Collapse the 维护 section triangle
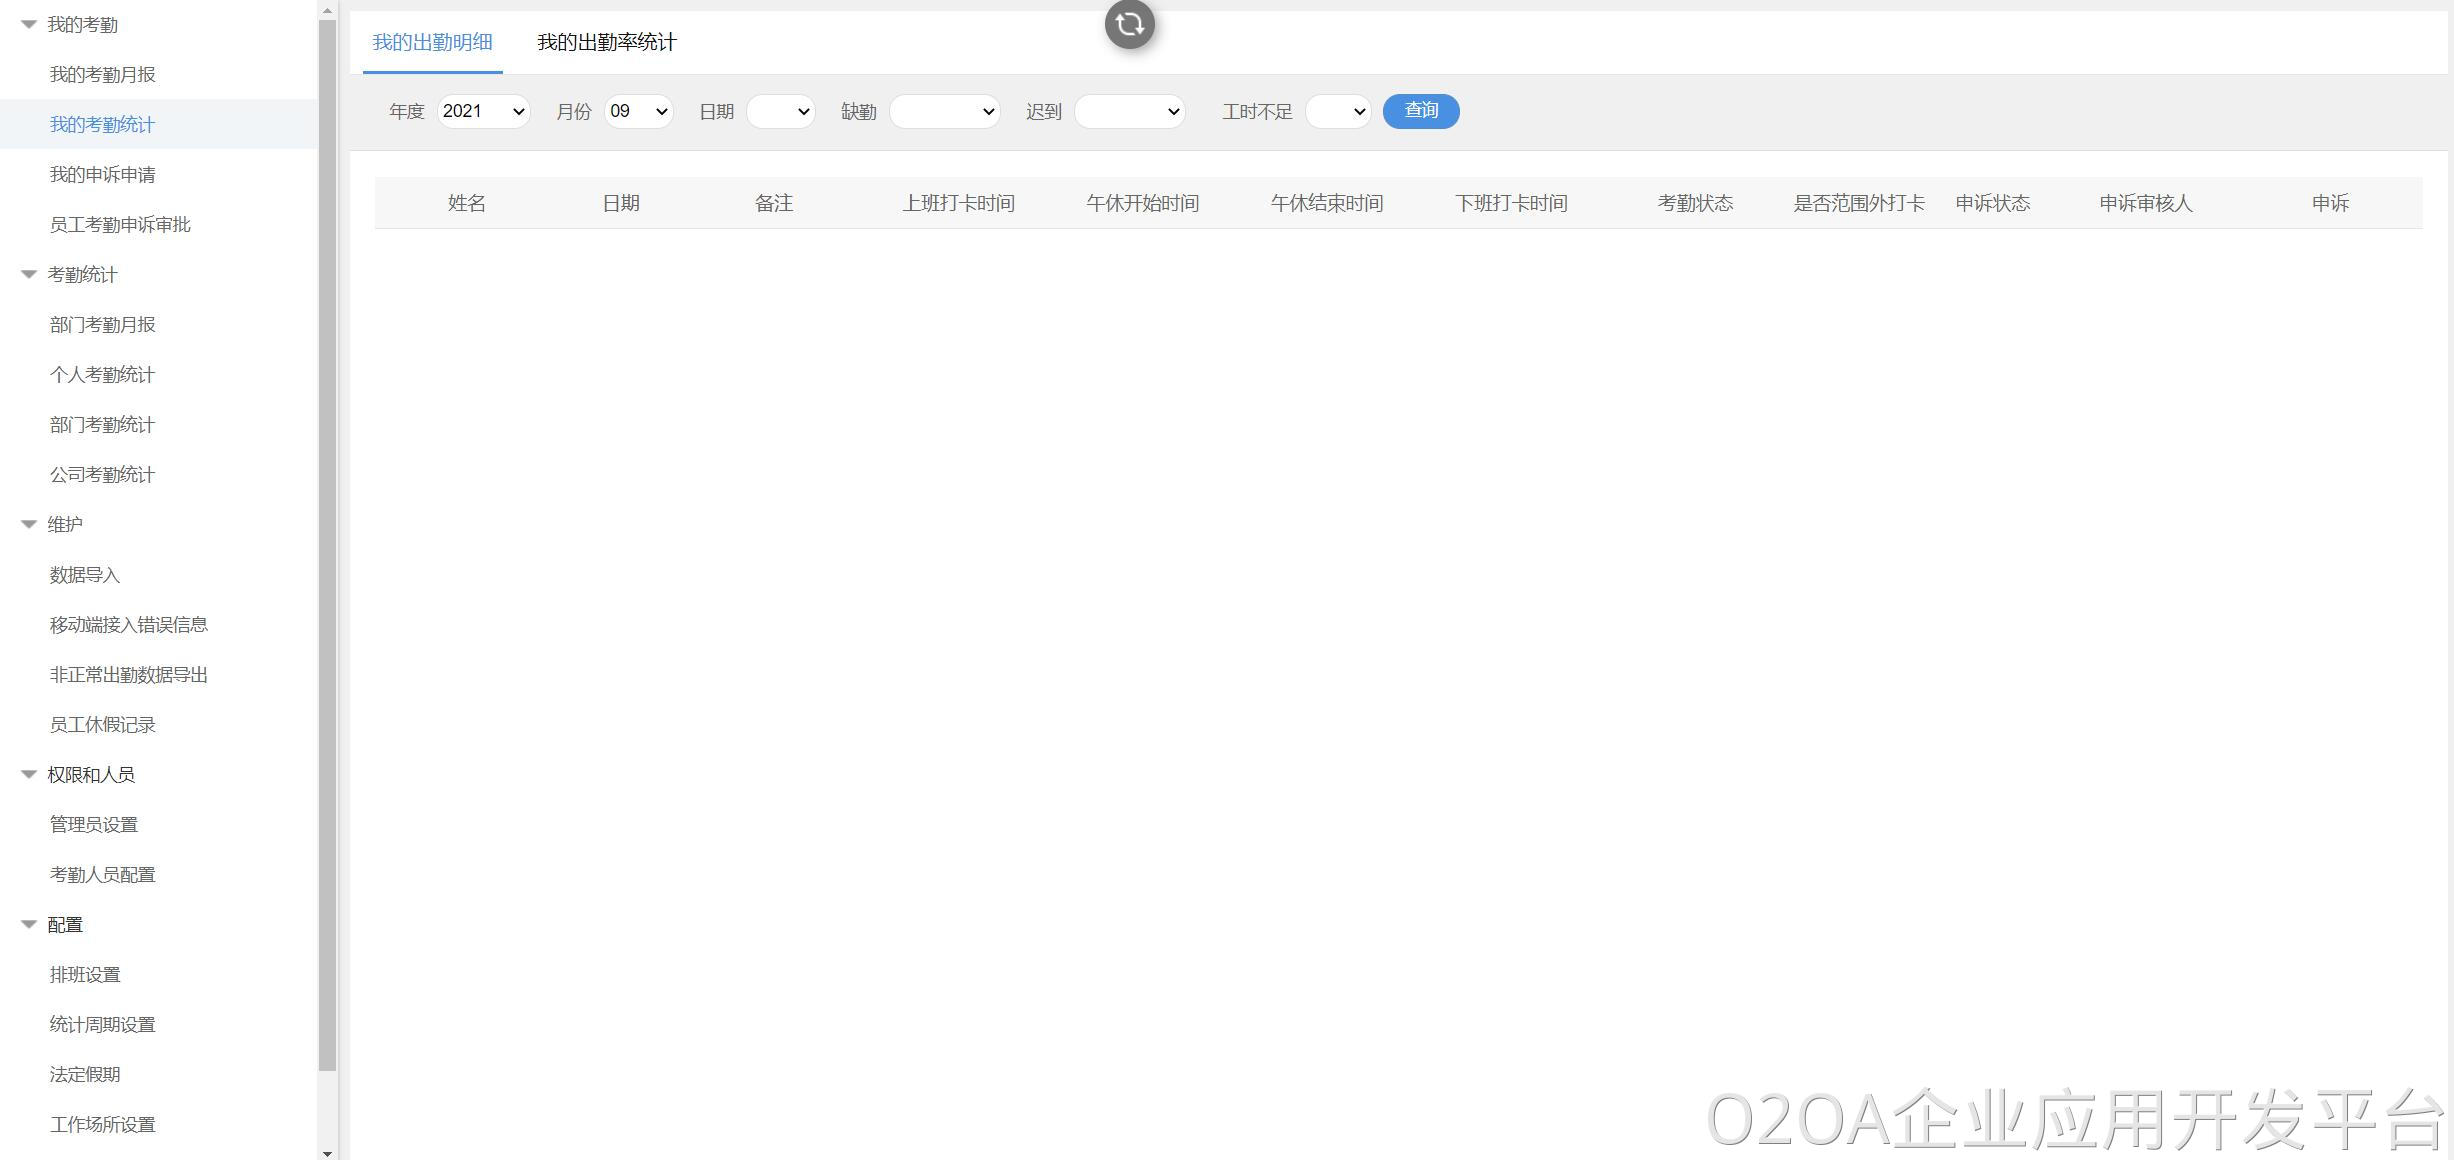Image resolution: width=2454 pixels, height=1160 pixels. [x=29, y=524]
